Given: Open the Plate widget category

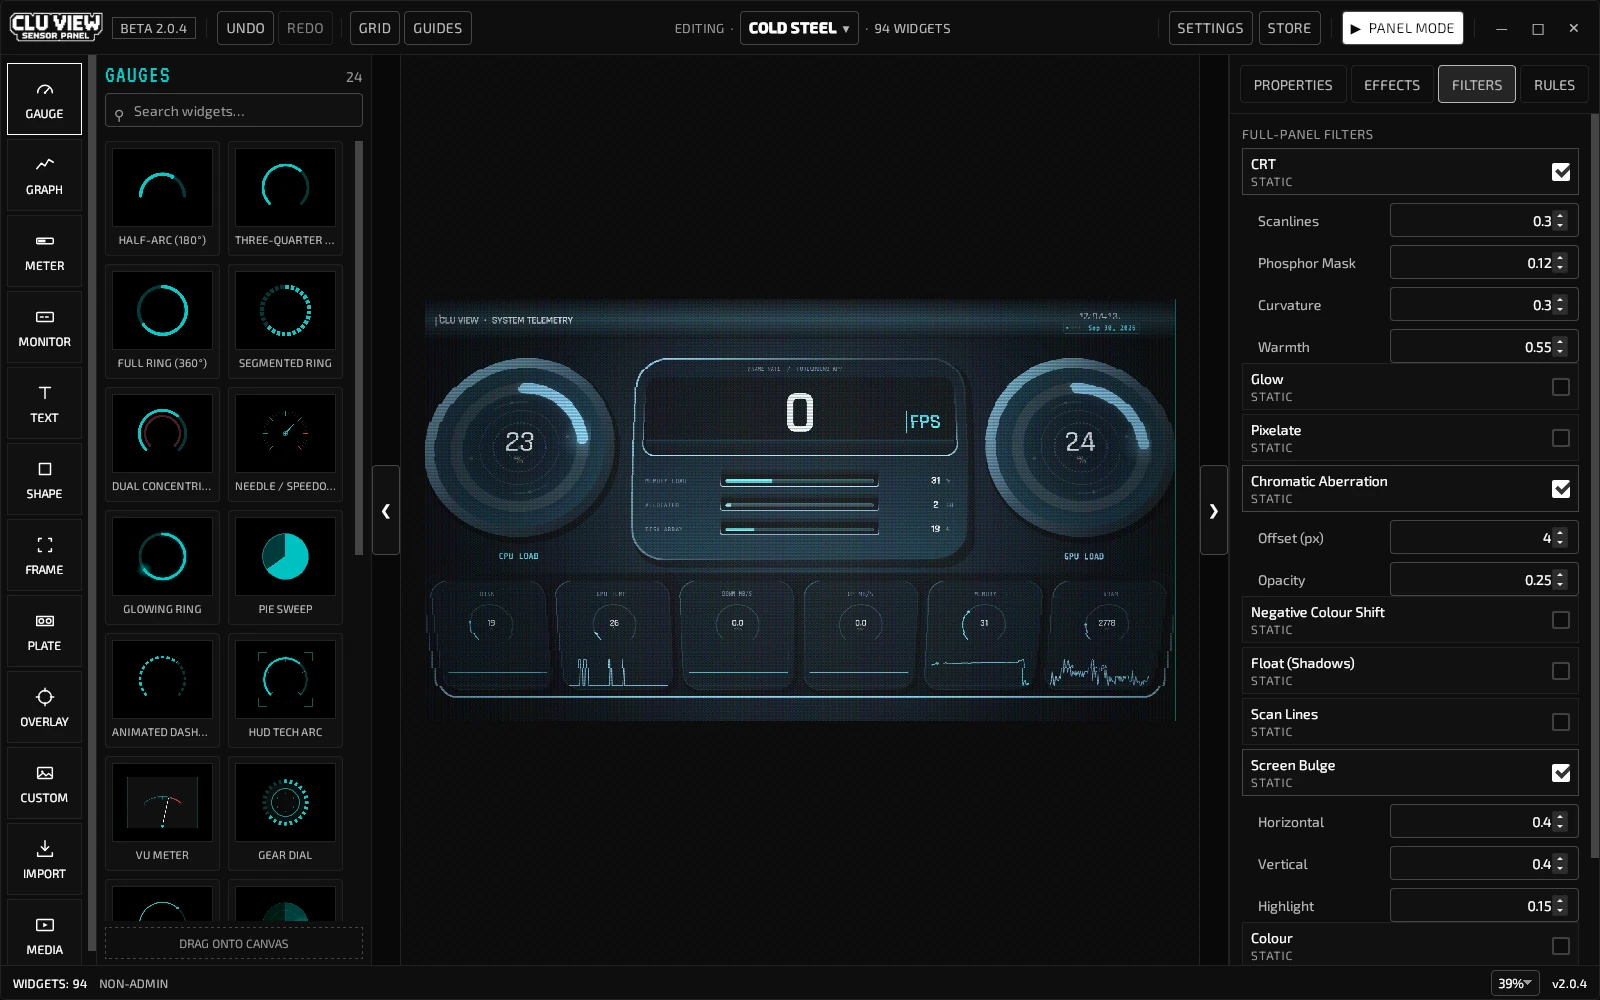Looking at the screenshot, I should [x=44, y=631].
